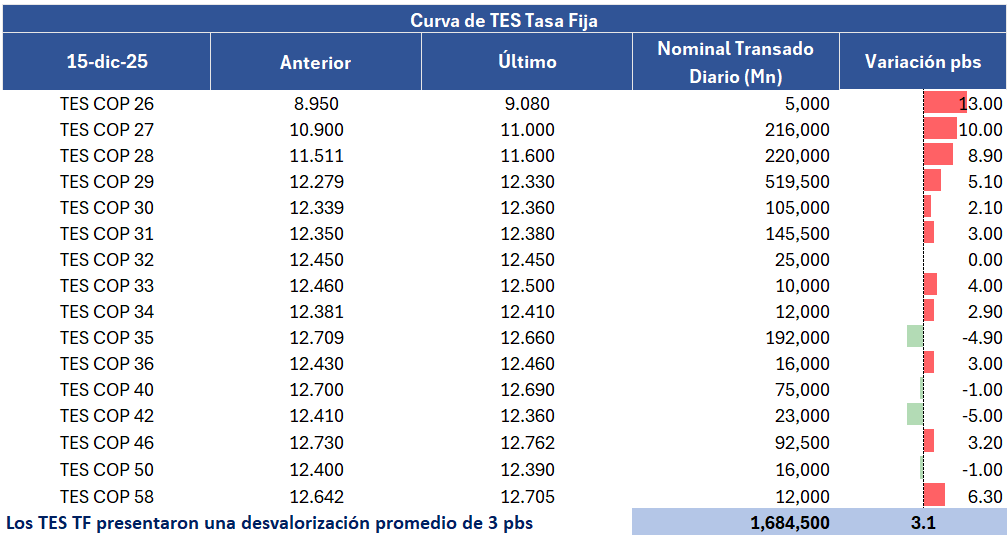Click the 'Curva de TES Tasa Fija' title
1008x535 pixels.
504,19
